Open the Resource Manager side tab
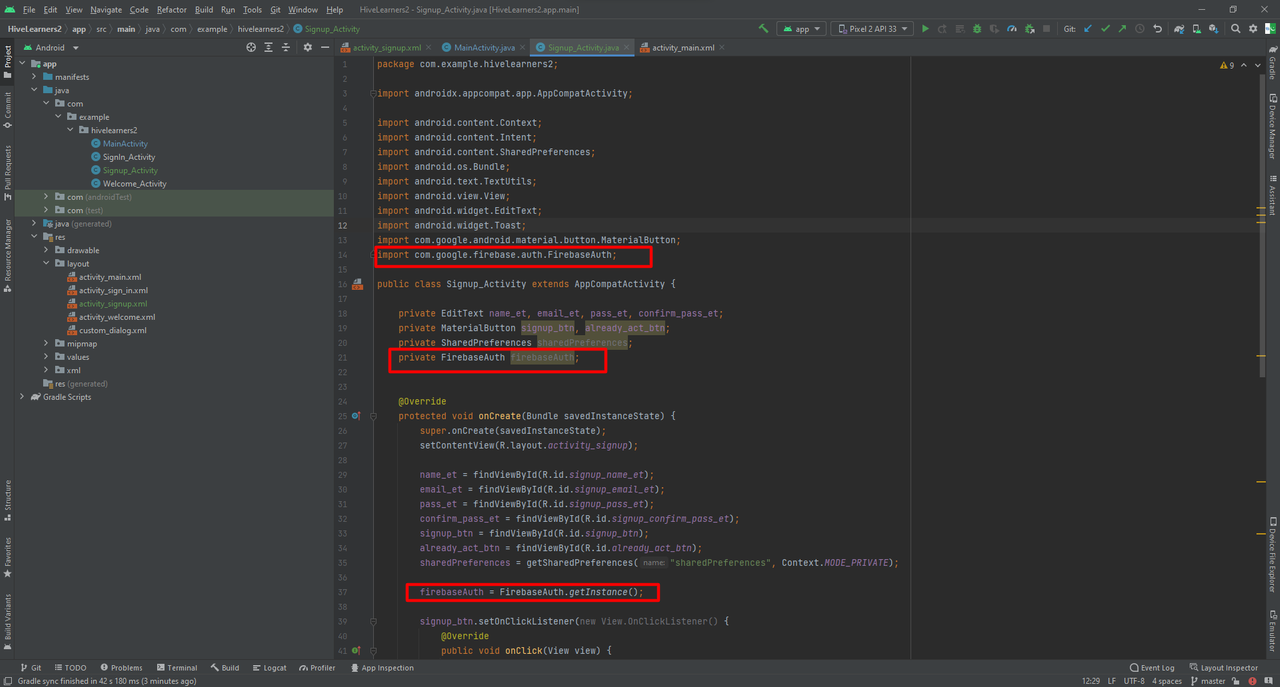The width and height of the screenshot is (1280, 687). pyautogui.click(x=8, y=255)
